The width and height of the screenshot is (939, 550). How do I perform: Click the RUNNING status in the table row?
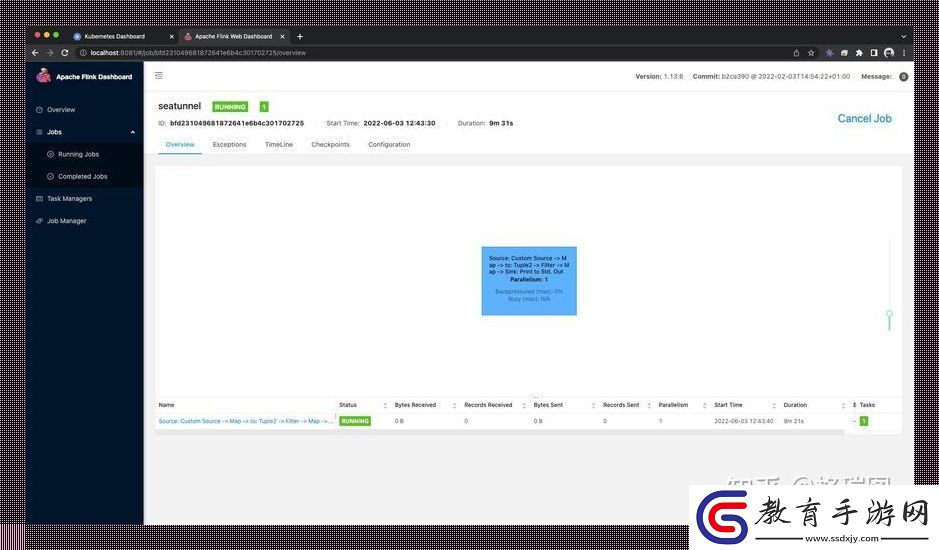coord(355,421)
